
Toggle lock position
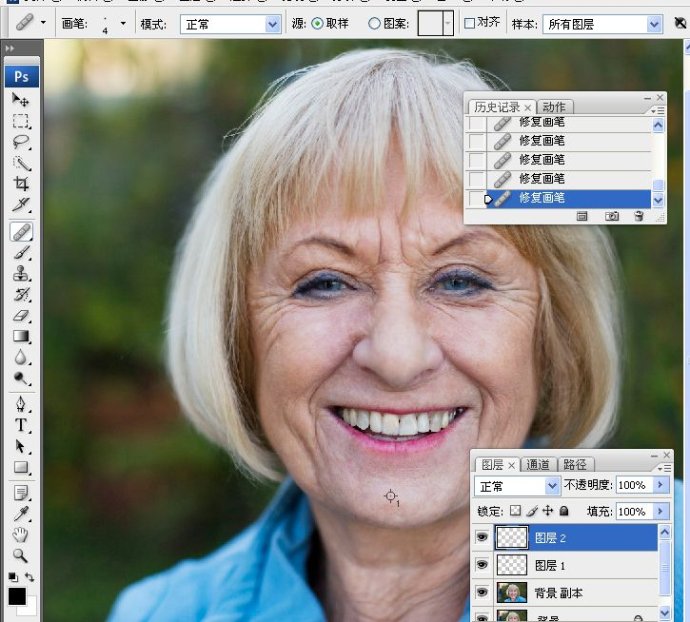[547, 511]
